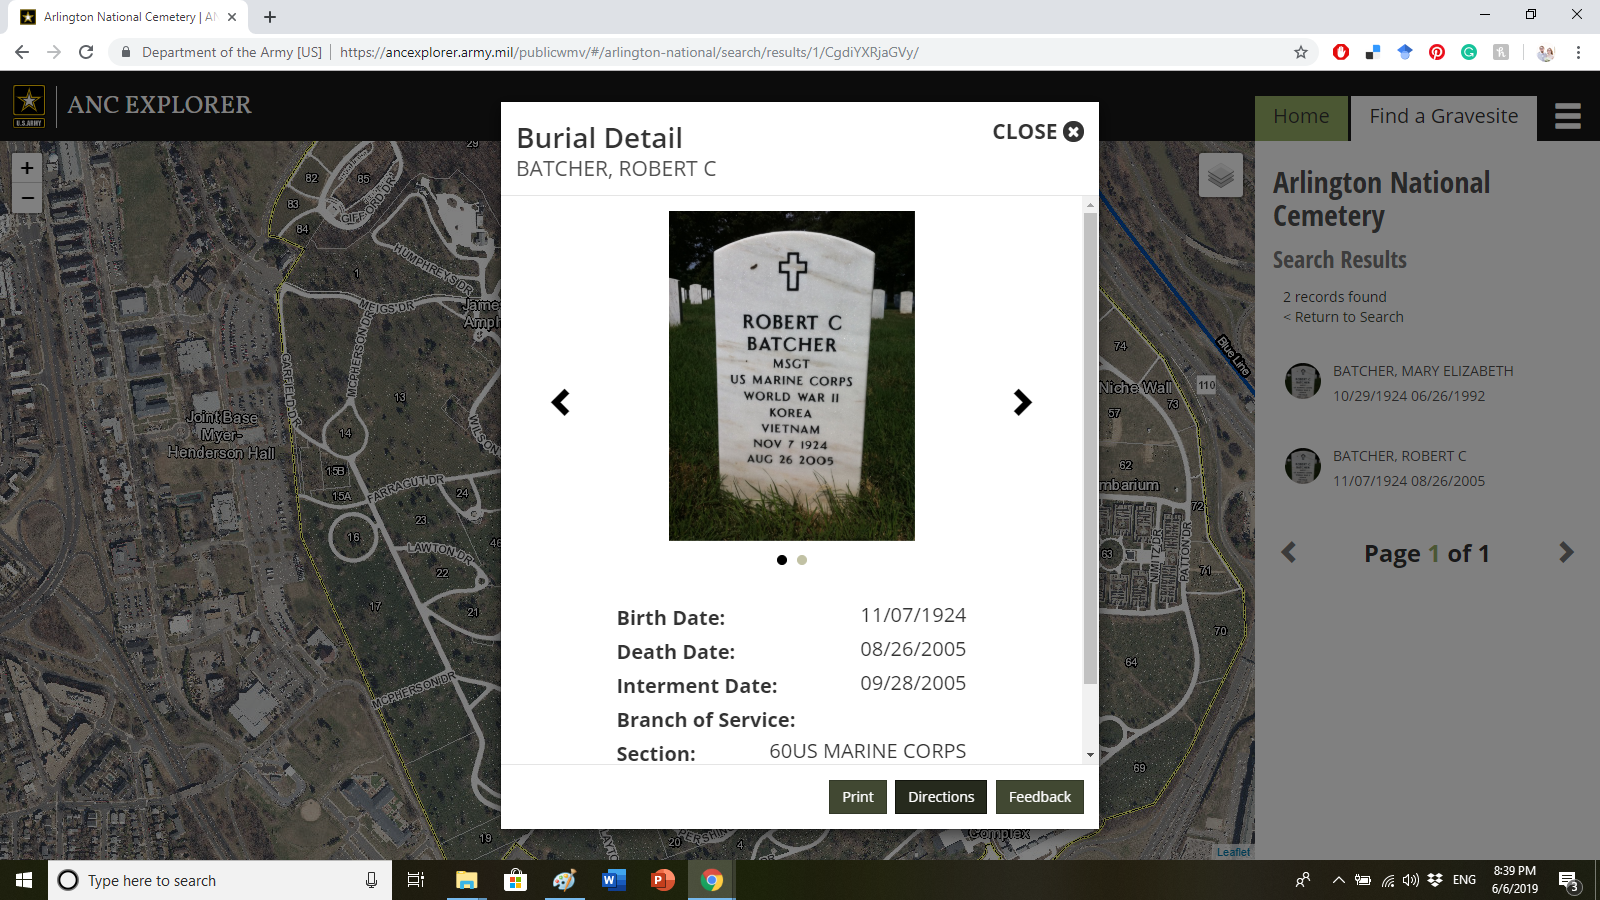1600x900 pixels.
Task: Open the Feedback form
Action: click(x=1039, y=797)
